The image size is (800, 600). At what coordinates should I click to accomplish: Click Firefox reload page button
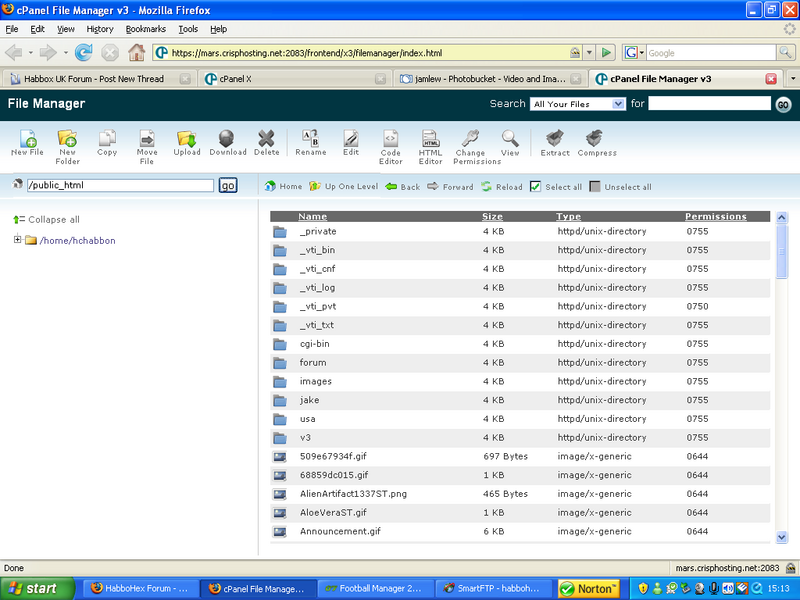click(x=84, y=53)
